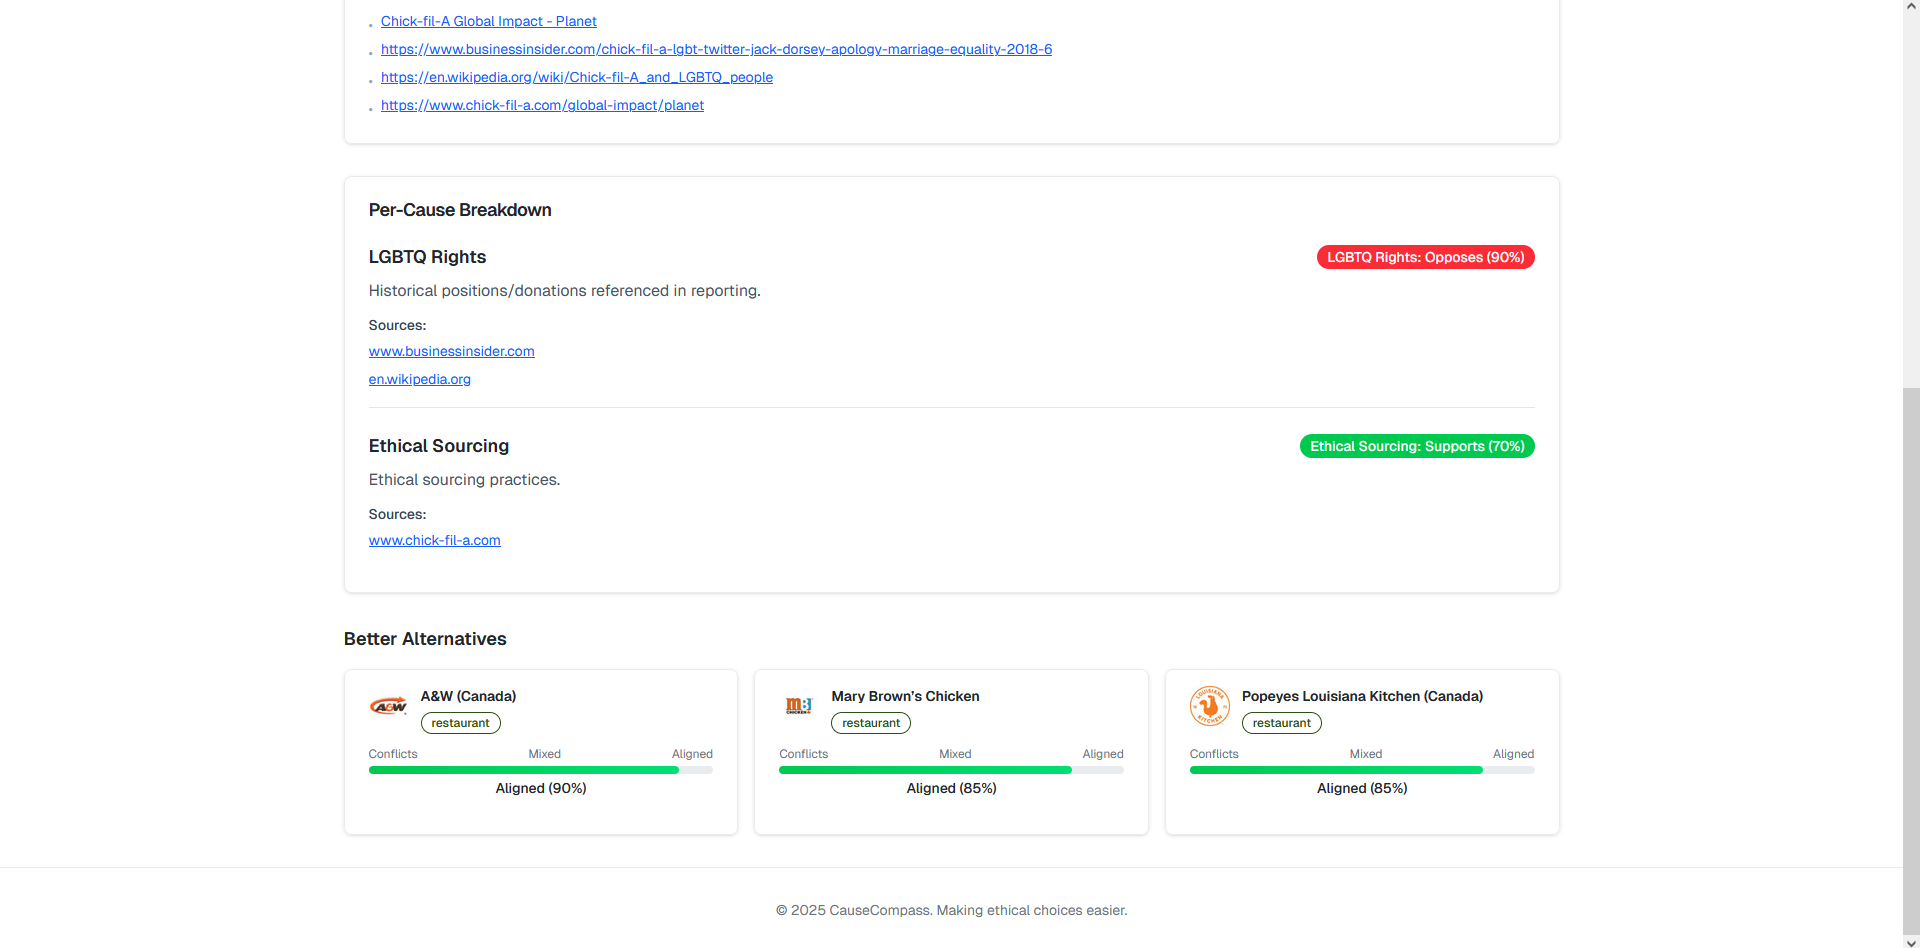This screenshot has height=948, width=1920.
Task: Click the scrollbar up arrow
Action: (1911, 7)
